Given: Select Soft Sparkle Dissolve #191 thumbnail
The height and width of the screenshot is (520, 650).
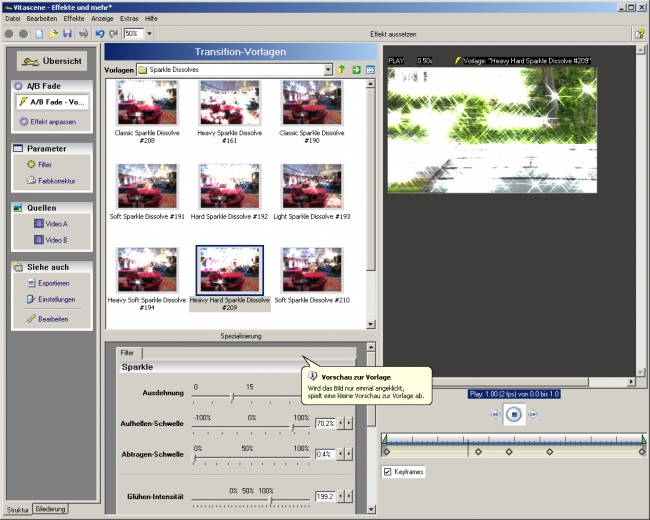Looking at the screenshot, I should coord(147,188).
